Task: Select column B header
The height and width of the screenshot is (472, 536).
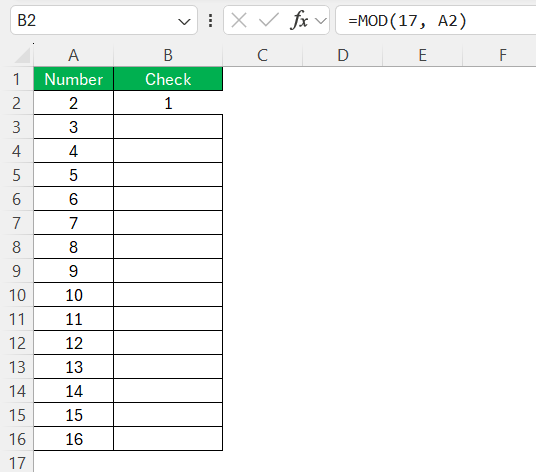Action: 168,55
